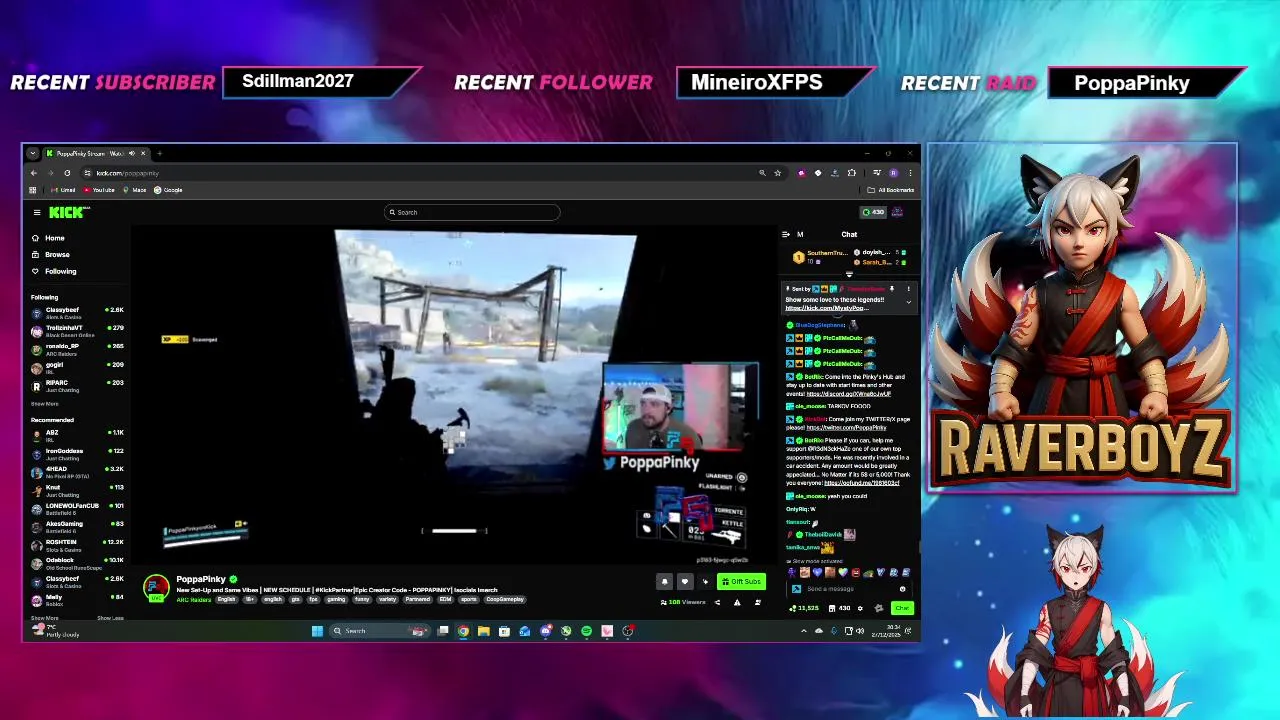Image resolution: width=1280 pixels, height=720 pixels.
Task: Open the taskbar weather widget
Action: [55, 631]
